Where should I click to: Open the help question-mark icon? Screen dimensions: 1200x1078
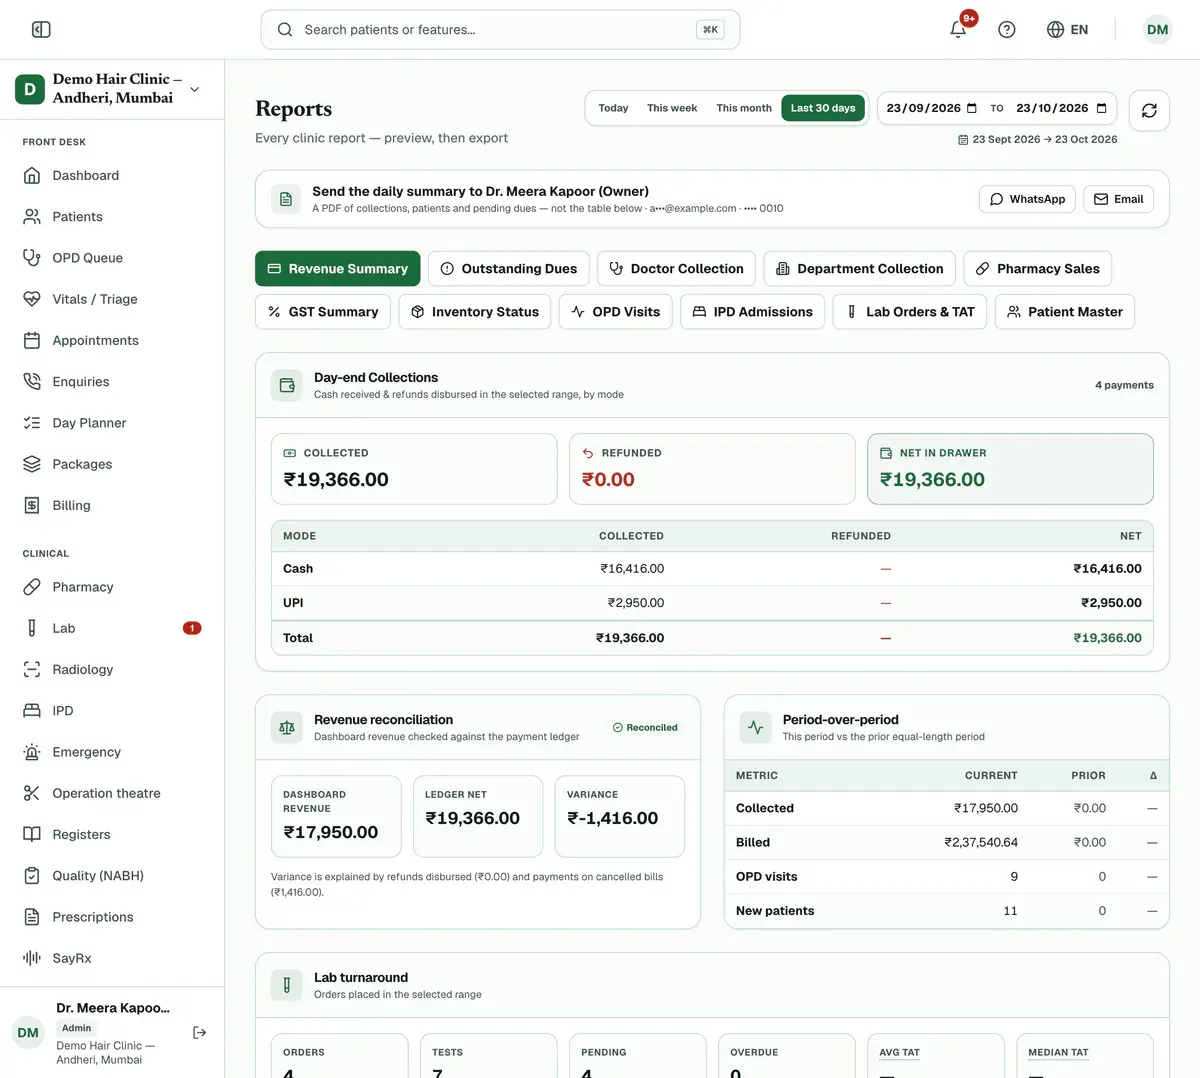pos(1007,30)
